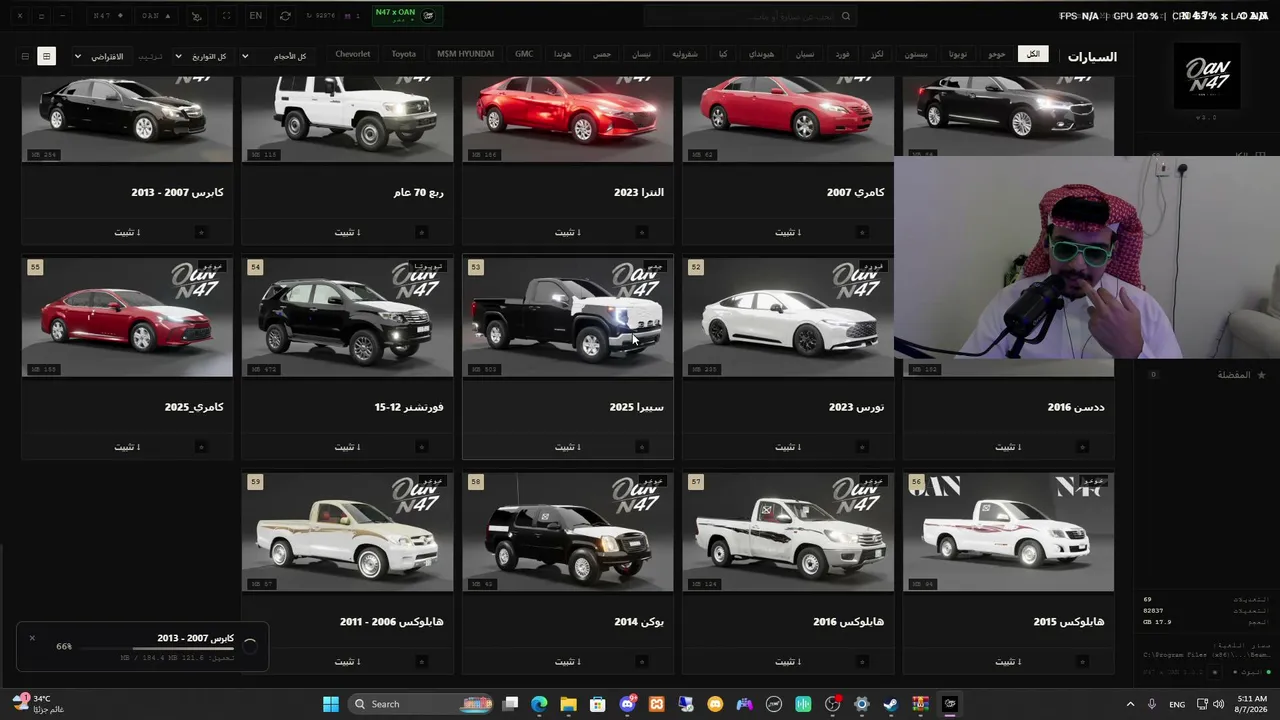This screenshot has width=1280, height=720.
Task: Click the crossed-out icon beside the OAN button
Action: pyautogui.click(x=196, y=16)
